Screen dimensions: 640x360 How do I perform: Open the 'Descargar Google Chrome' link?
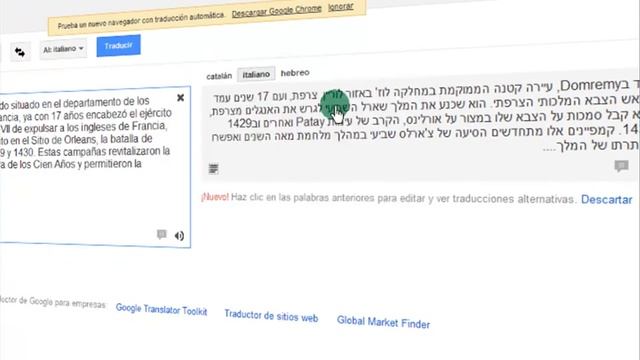click(276, 11)
